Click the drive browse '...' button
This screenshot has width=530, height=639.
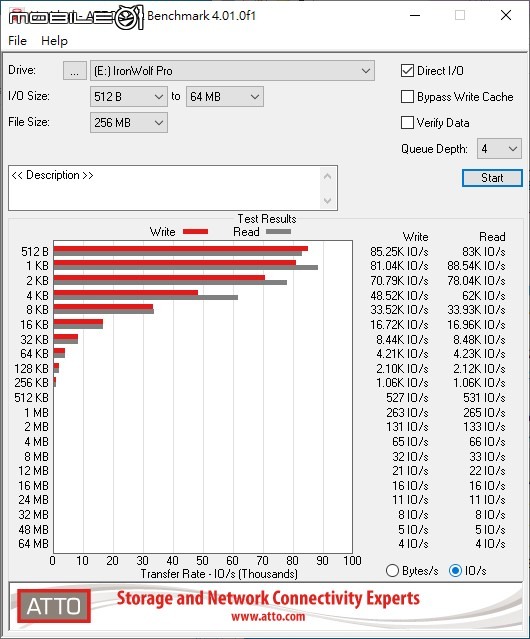click(75, 71)
